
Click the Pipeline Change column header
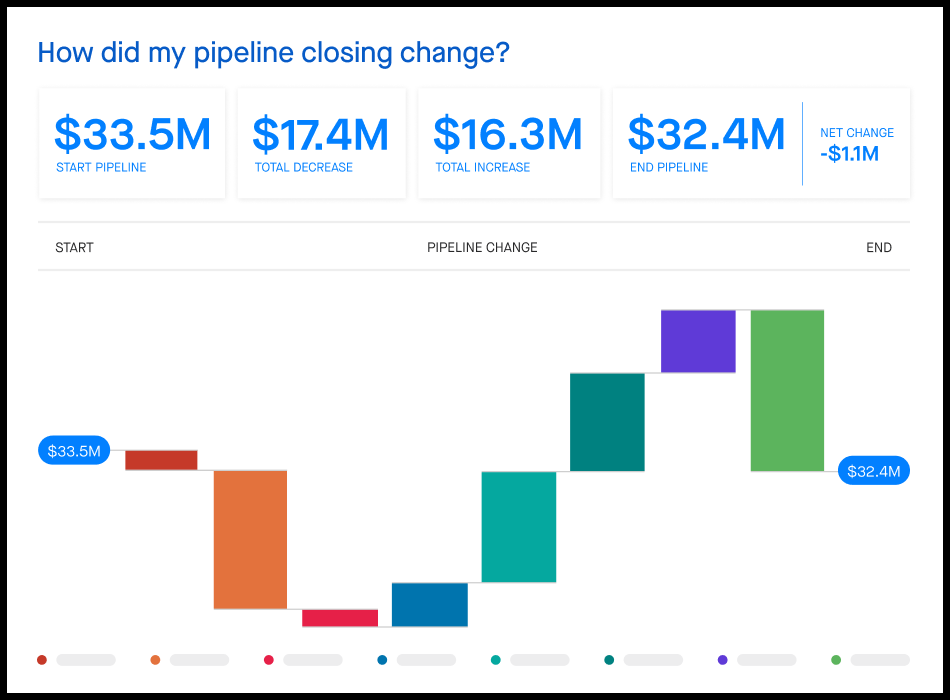482,247
